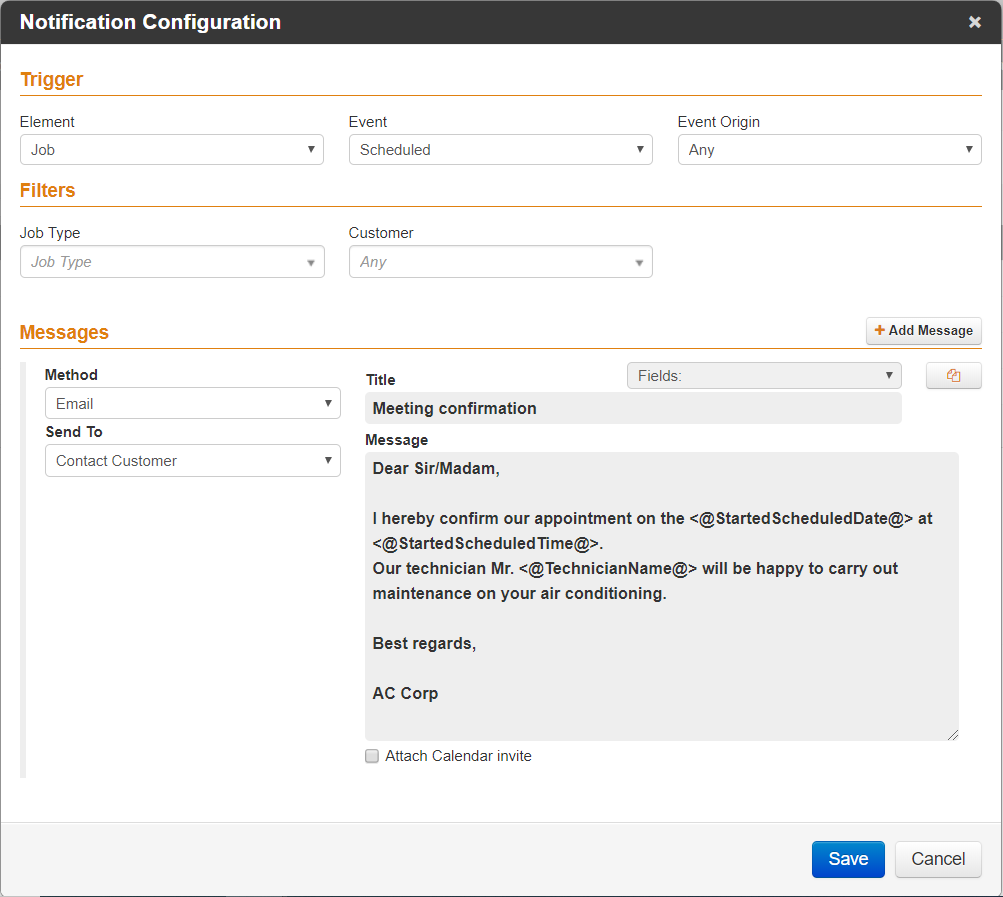Click the Filters section heading
Screen dimensions: 1003x897
[47, 191]
